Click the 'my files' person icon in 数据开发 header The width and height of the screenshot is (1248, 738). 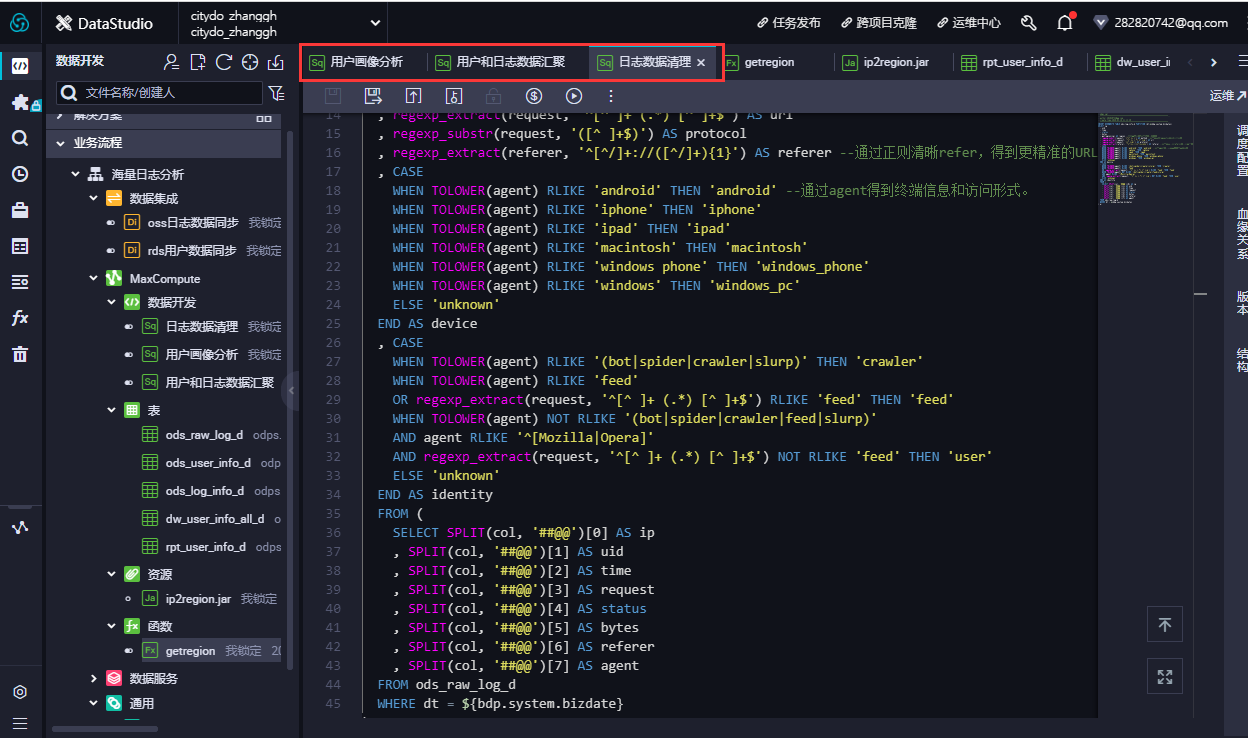pyautogui.click(x=172, y=62)
